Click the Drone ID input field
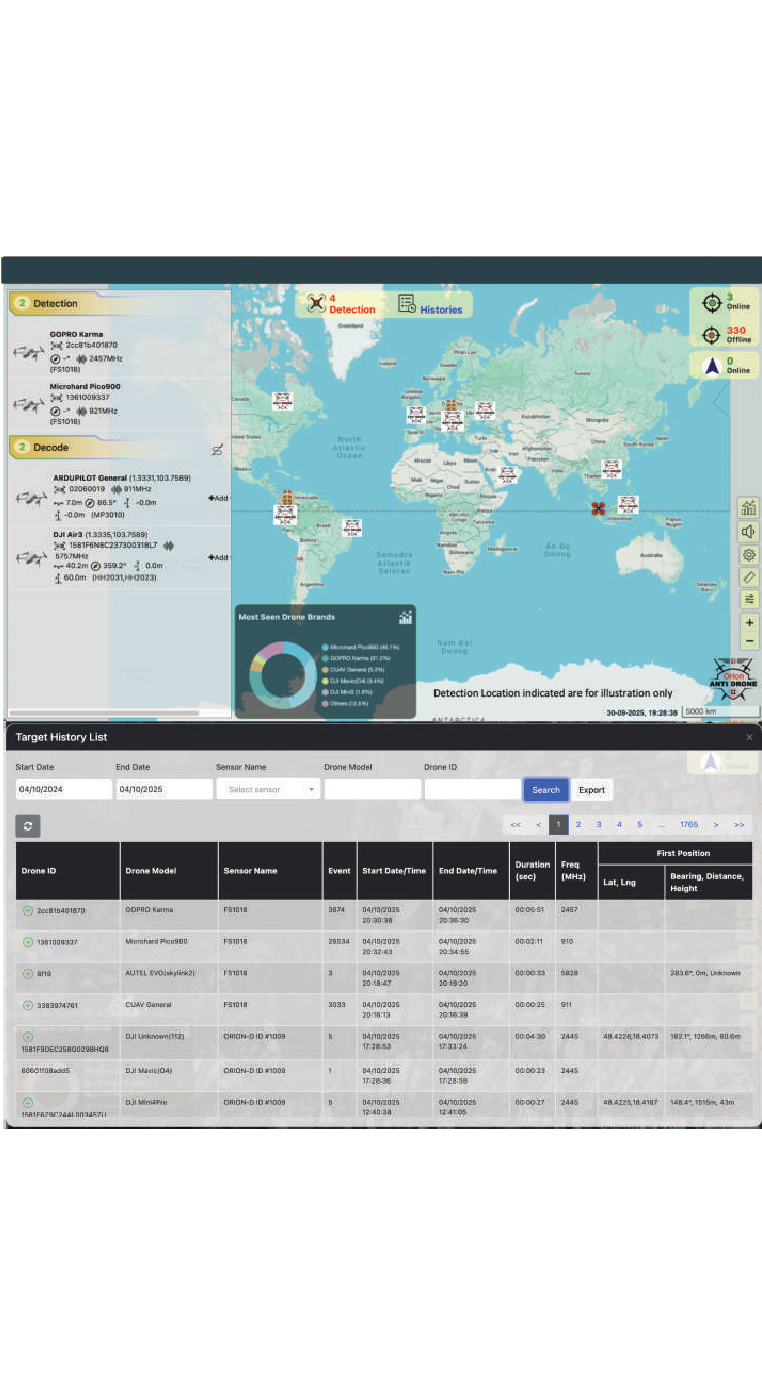The image size is (762, 1382). tap(472, 789)
